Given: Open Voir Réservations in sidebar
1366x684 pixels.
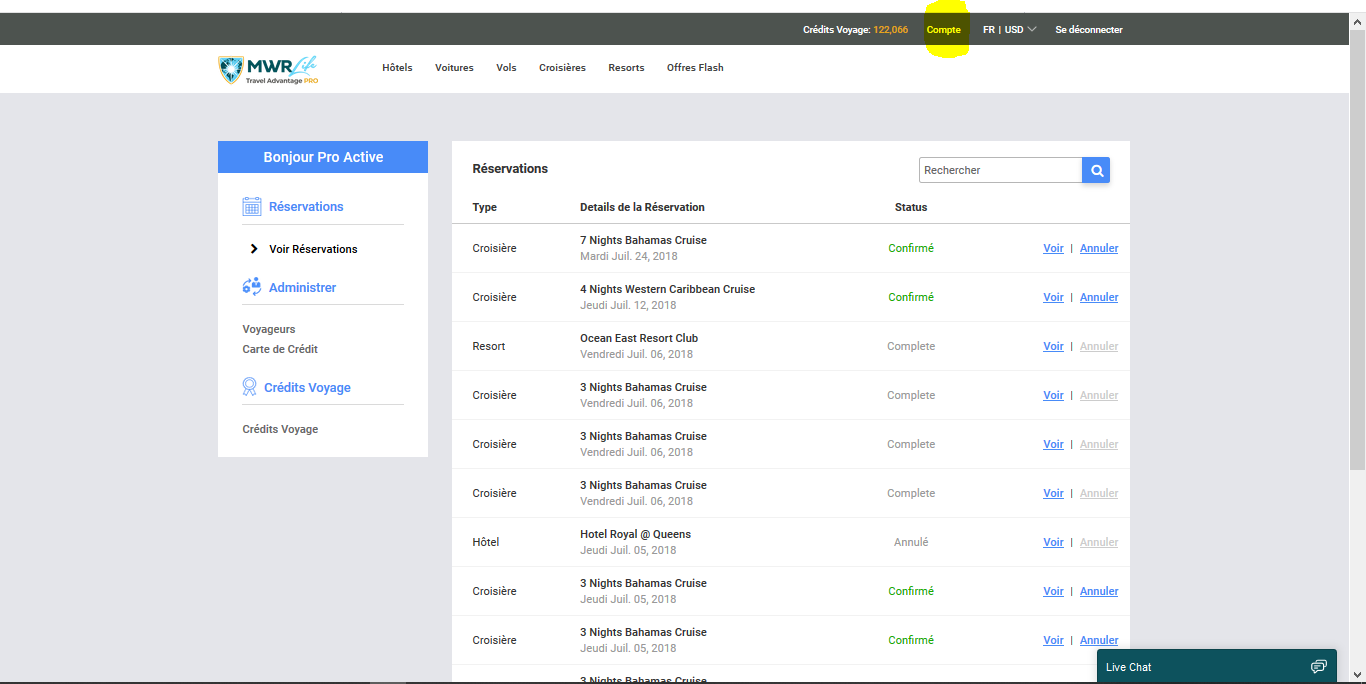Looking at the screenshot, I should click(313, 249).
